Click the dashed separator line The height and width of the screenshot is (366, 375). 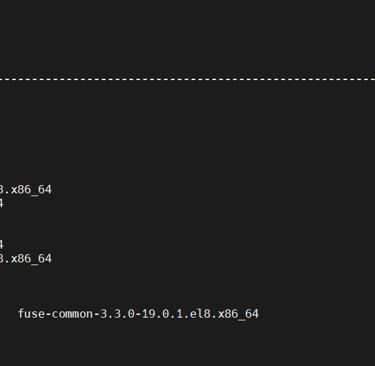(x=187, y=80)
